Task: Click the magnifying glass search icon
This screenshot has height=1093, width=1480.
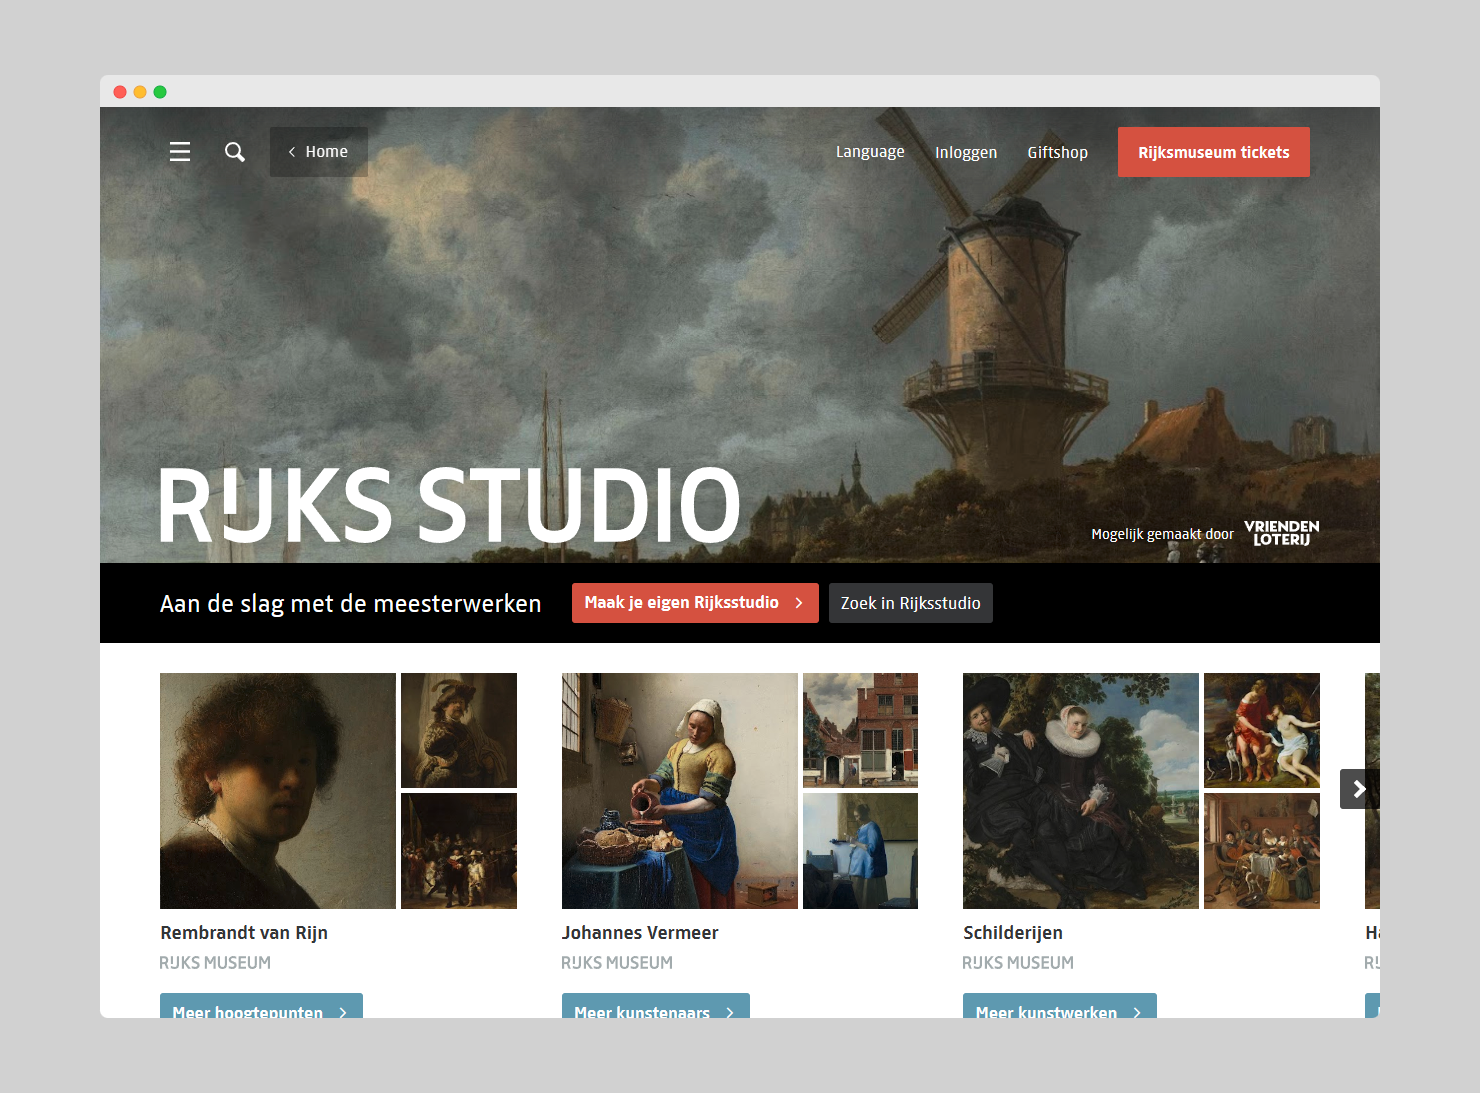Action: click(x=235, y=152)
